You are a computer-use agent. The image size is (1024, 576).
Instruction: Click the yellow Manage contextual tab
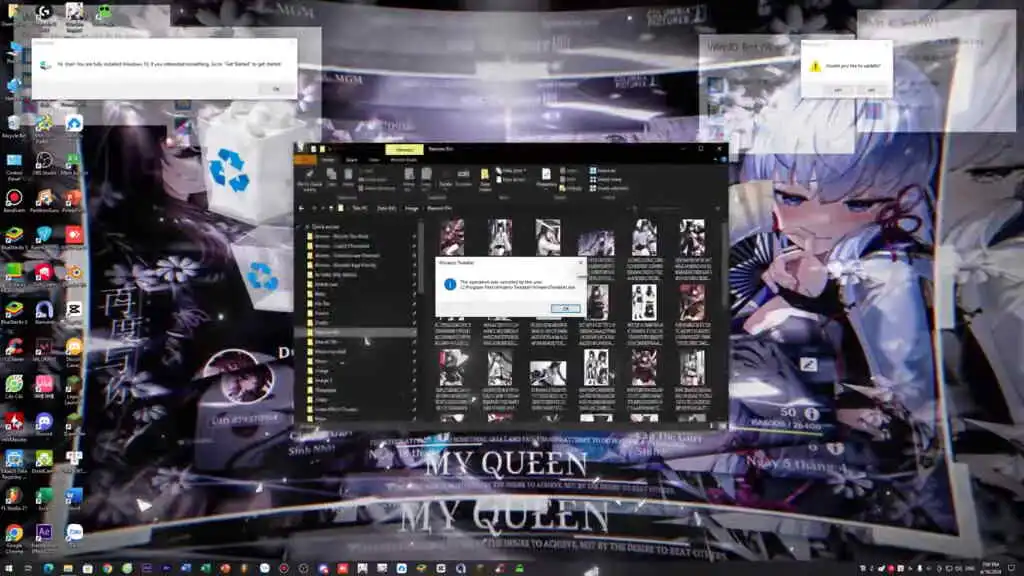tap(404, 150)
